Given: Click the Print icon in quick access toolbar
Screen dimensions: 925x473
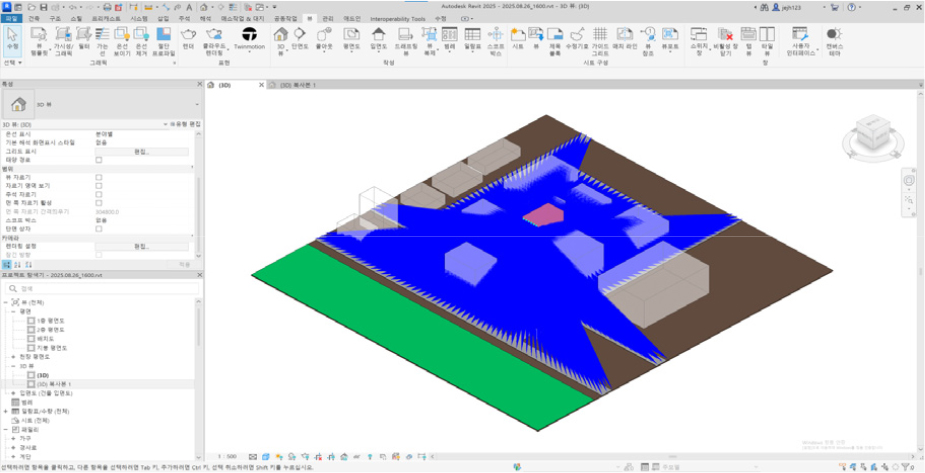Looking at the screenshot, I should click(x=107, y=8).
